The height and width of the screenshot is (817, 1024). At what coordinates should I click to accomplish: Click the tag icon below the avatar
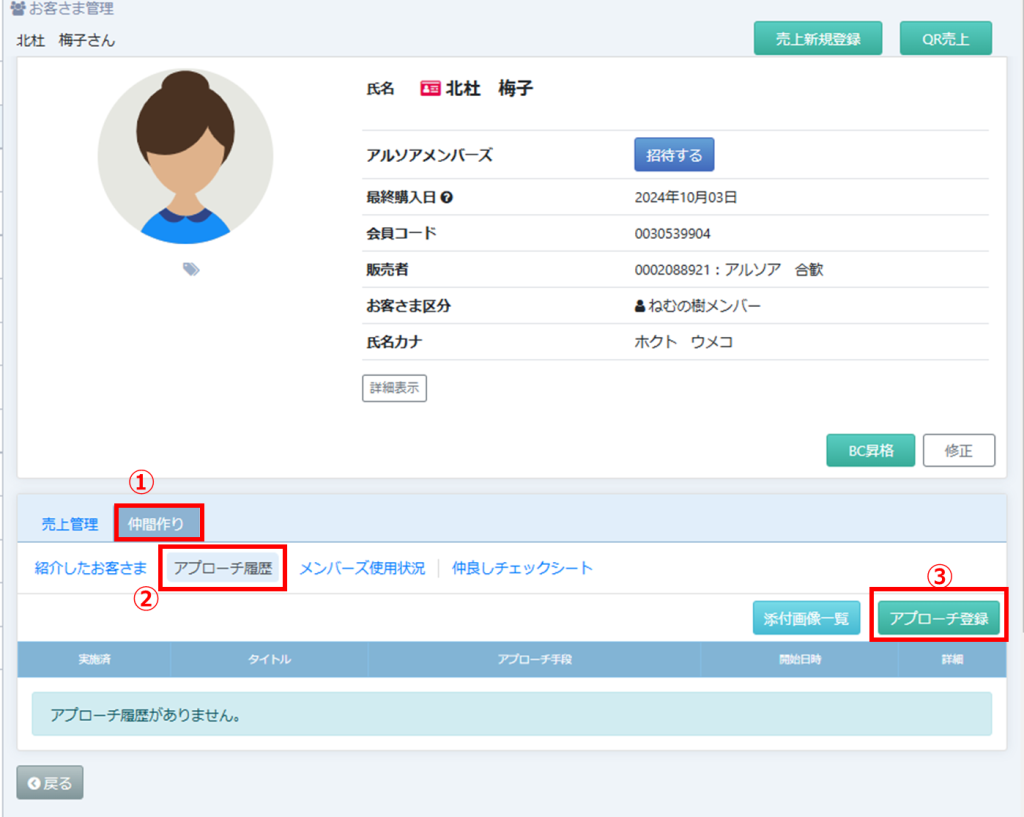191,269
